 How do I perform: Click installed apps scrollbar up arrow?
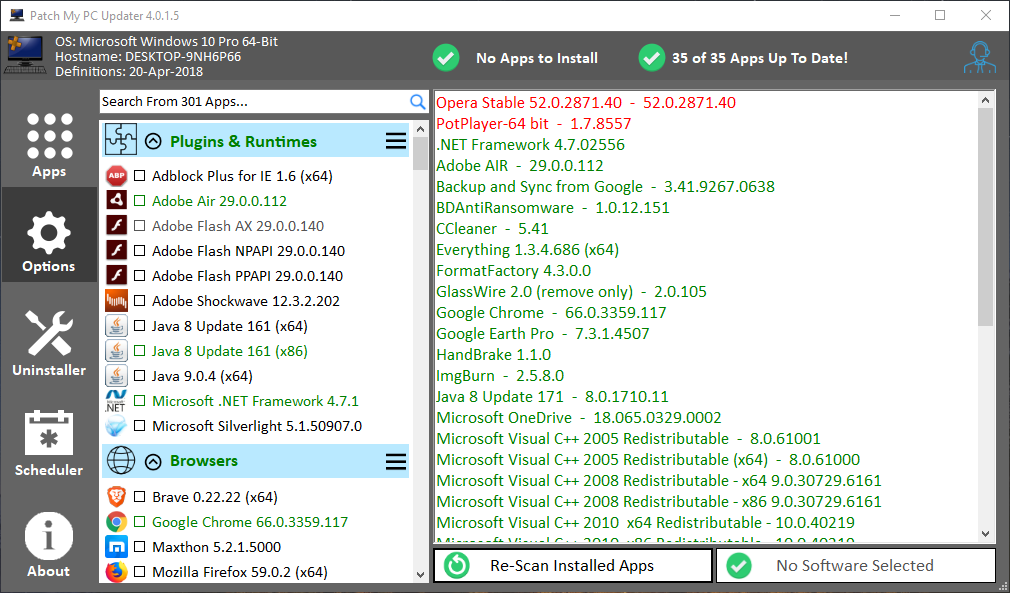coord(986,100)
